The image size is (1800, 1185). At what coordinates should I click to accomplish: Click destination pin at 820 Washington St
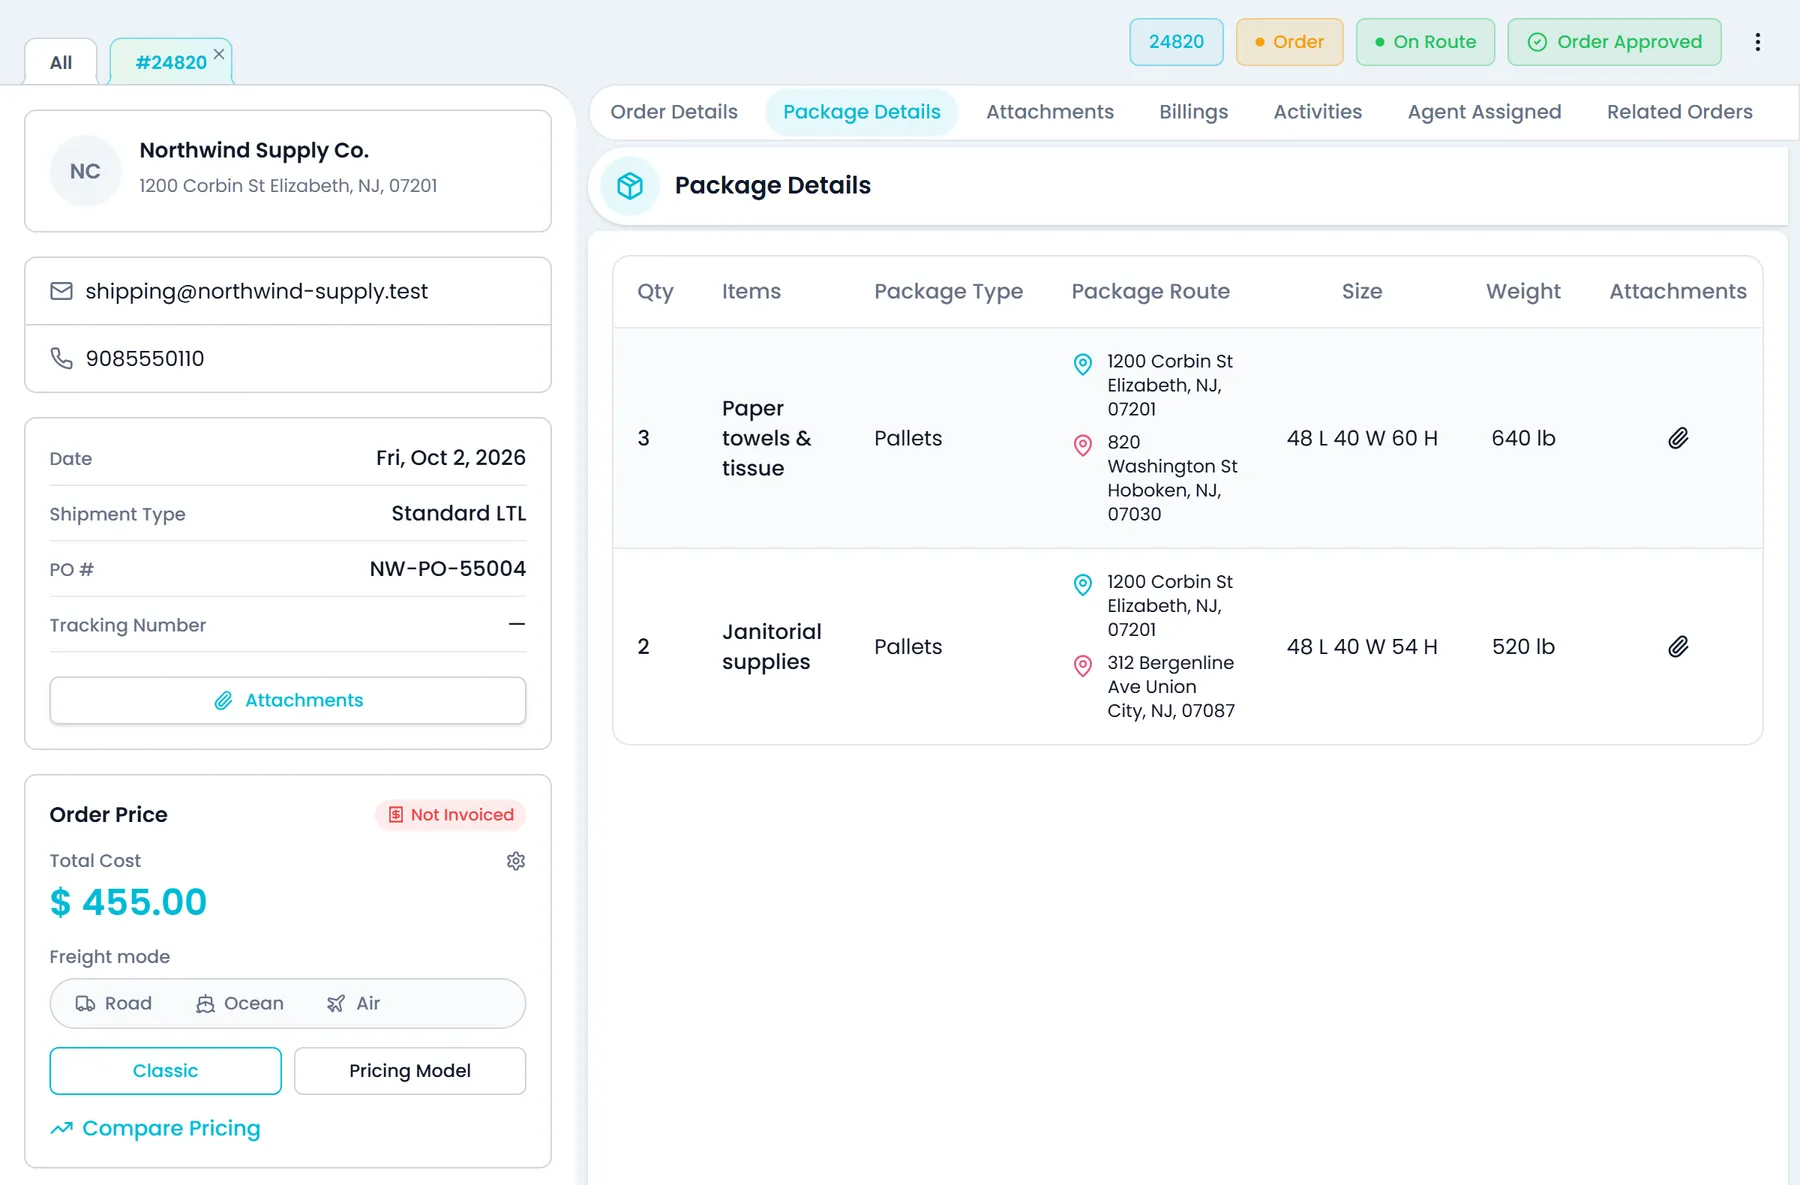point(1082,445)
